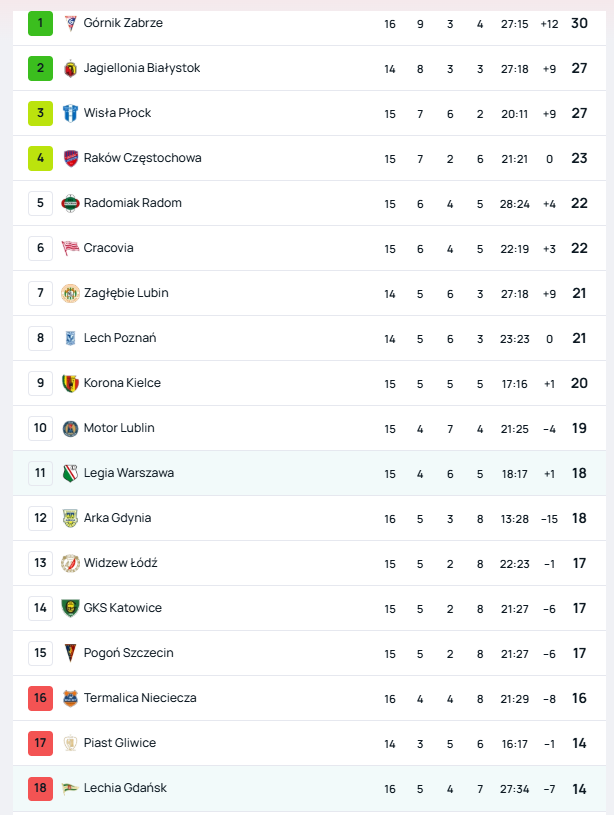Select the Motor Lublin team name

(119, 428)
